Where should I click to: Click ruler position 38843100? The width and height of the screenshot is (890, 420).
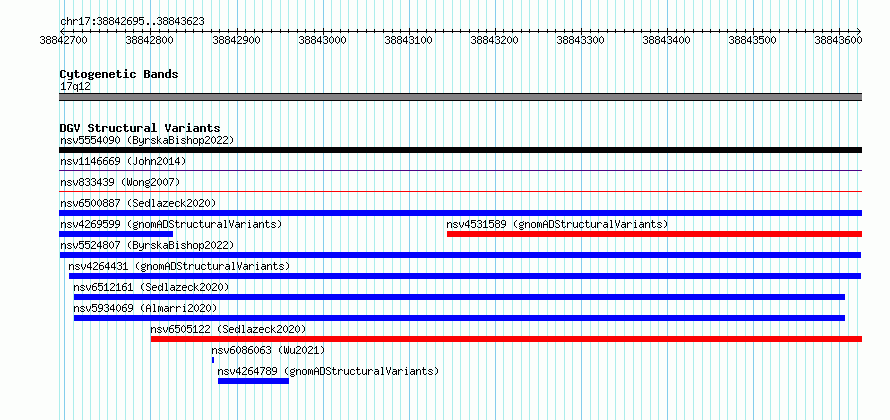[409, 40]
